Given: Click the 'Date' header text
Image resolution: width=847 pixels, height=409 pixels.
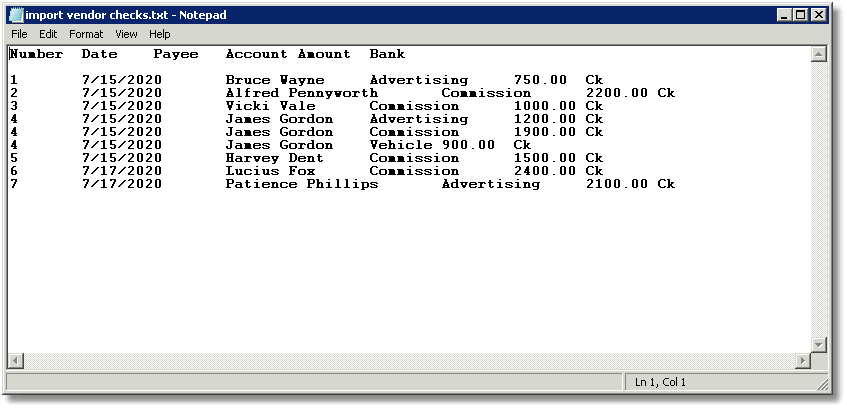Looking at the screenshot, I should coord(99,54).
